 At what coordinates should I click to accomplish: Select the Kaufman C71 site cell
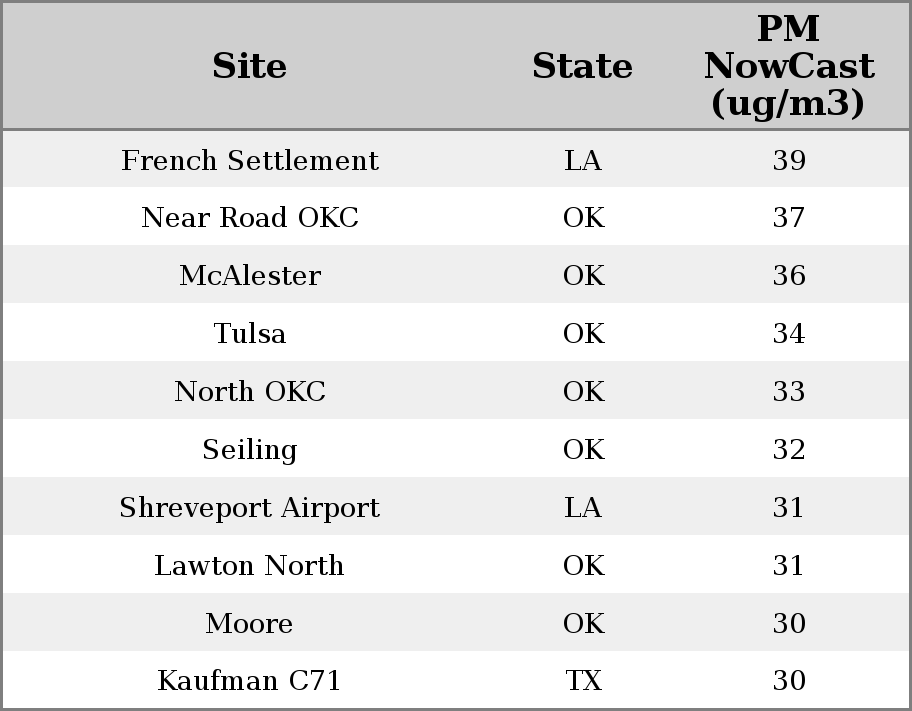249,681
